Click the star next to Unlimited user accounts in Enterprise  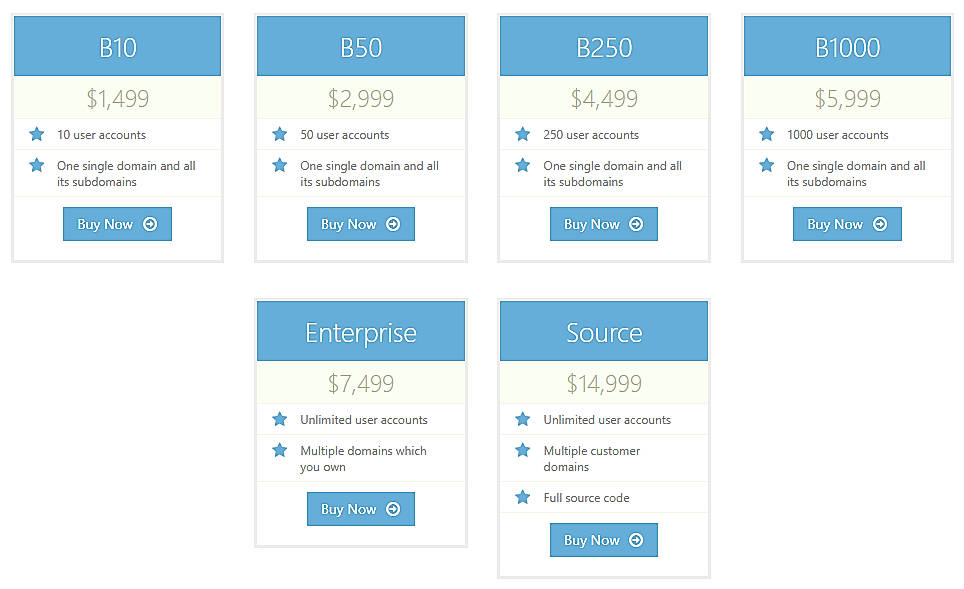[280, 419]
